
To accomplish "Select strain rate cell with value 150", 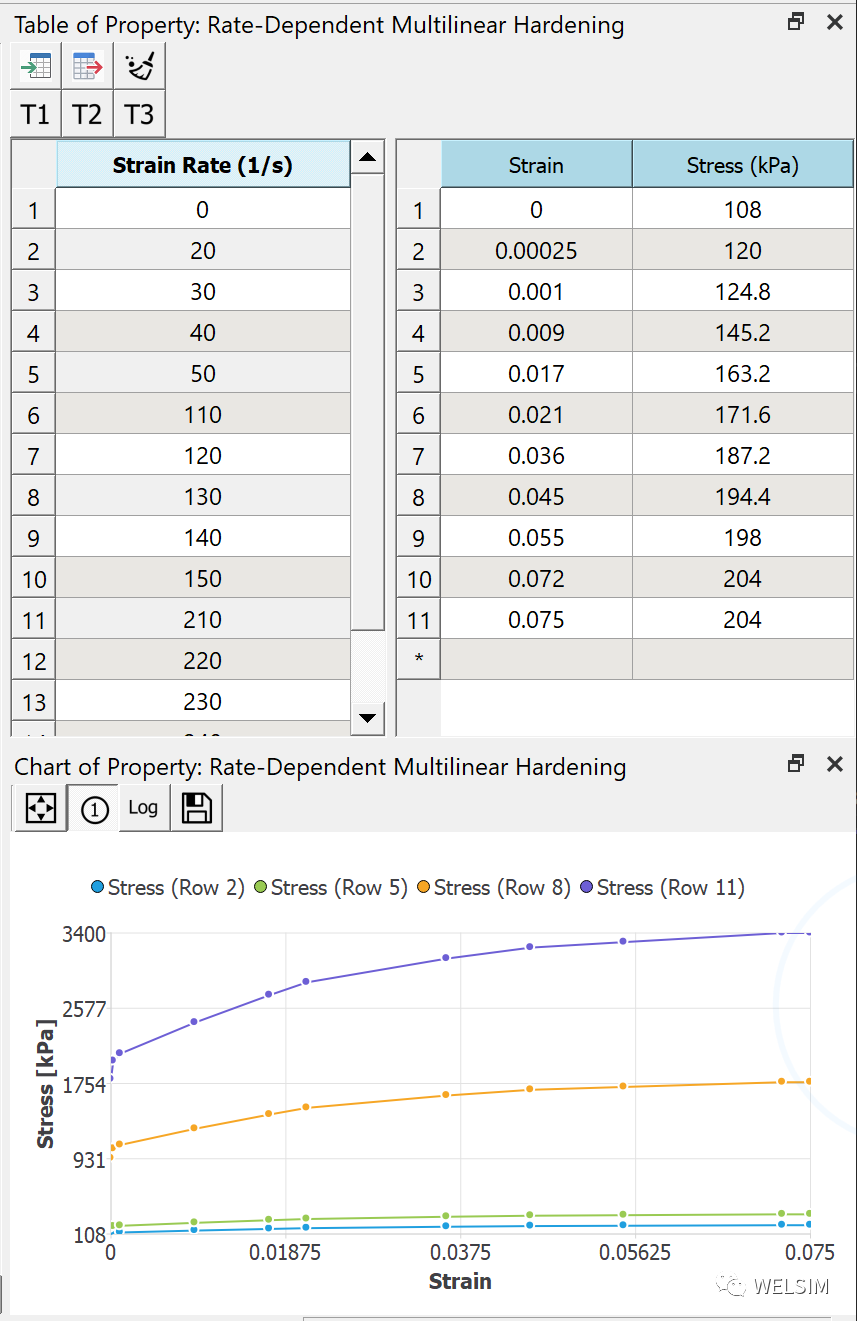I will [x=203, y=579].
